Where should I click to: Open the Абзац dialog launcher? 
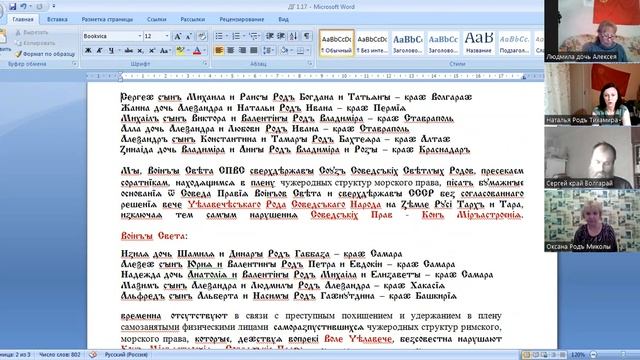(310, 64)
